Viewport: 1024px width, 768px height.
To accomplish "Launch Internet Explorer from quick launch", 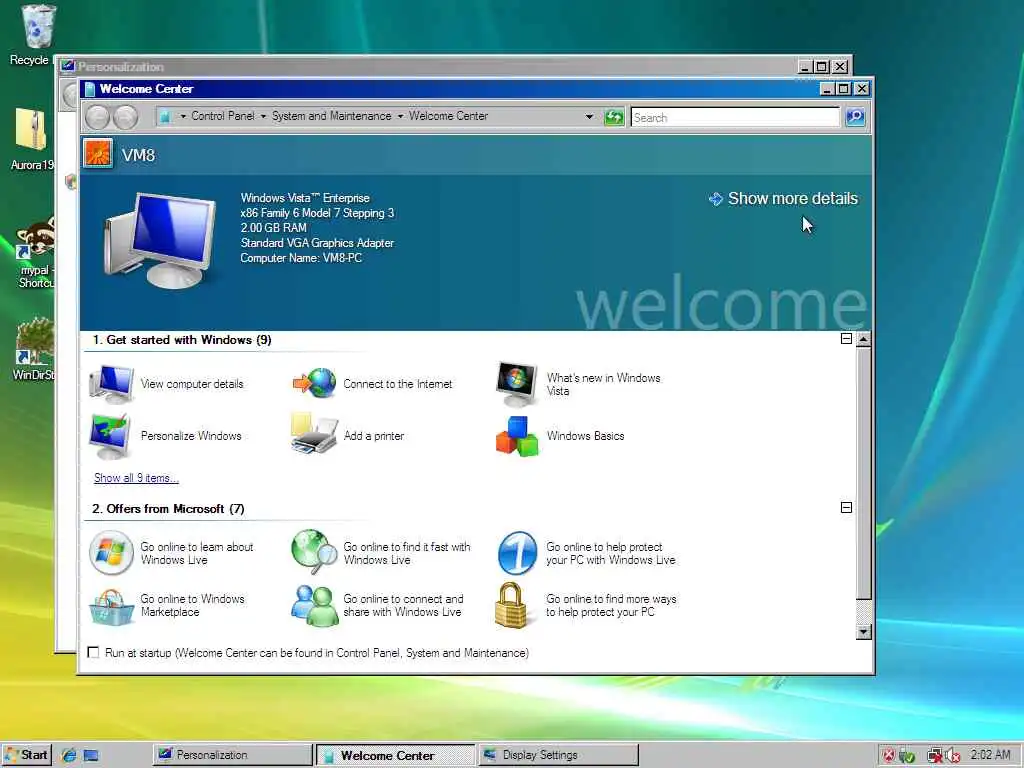I will point(69,756).
